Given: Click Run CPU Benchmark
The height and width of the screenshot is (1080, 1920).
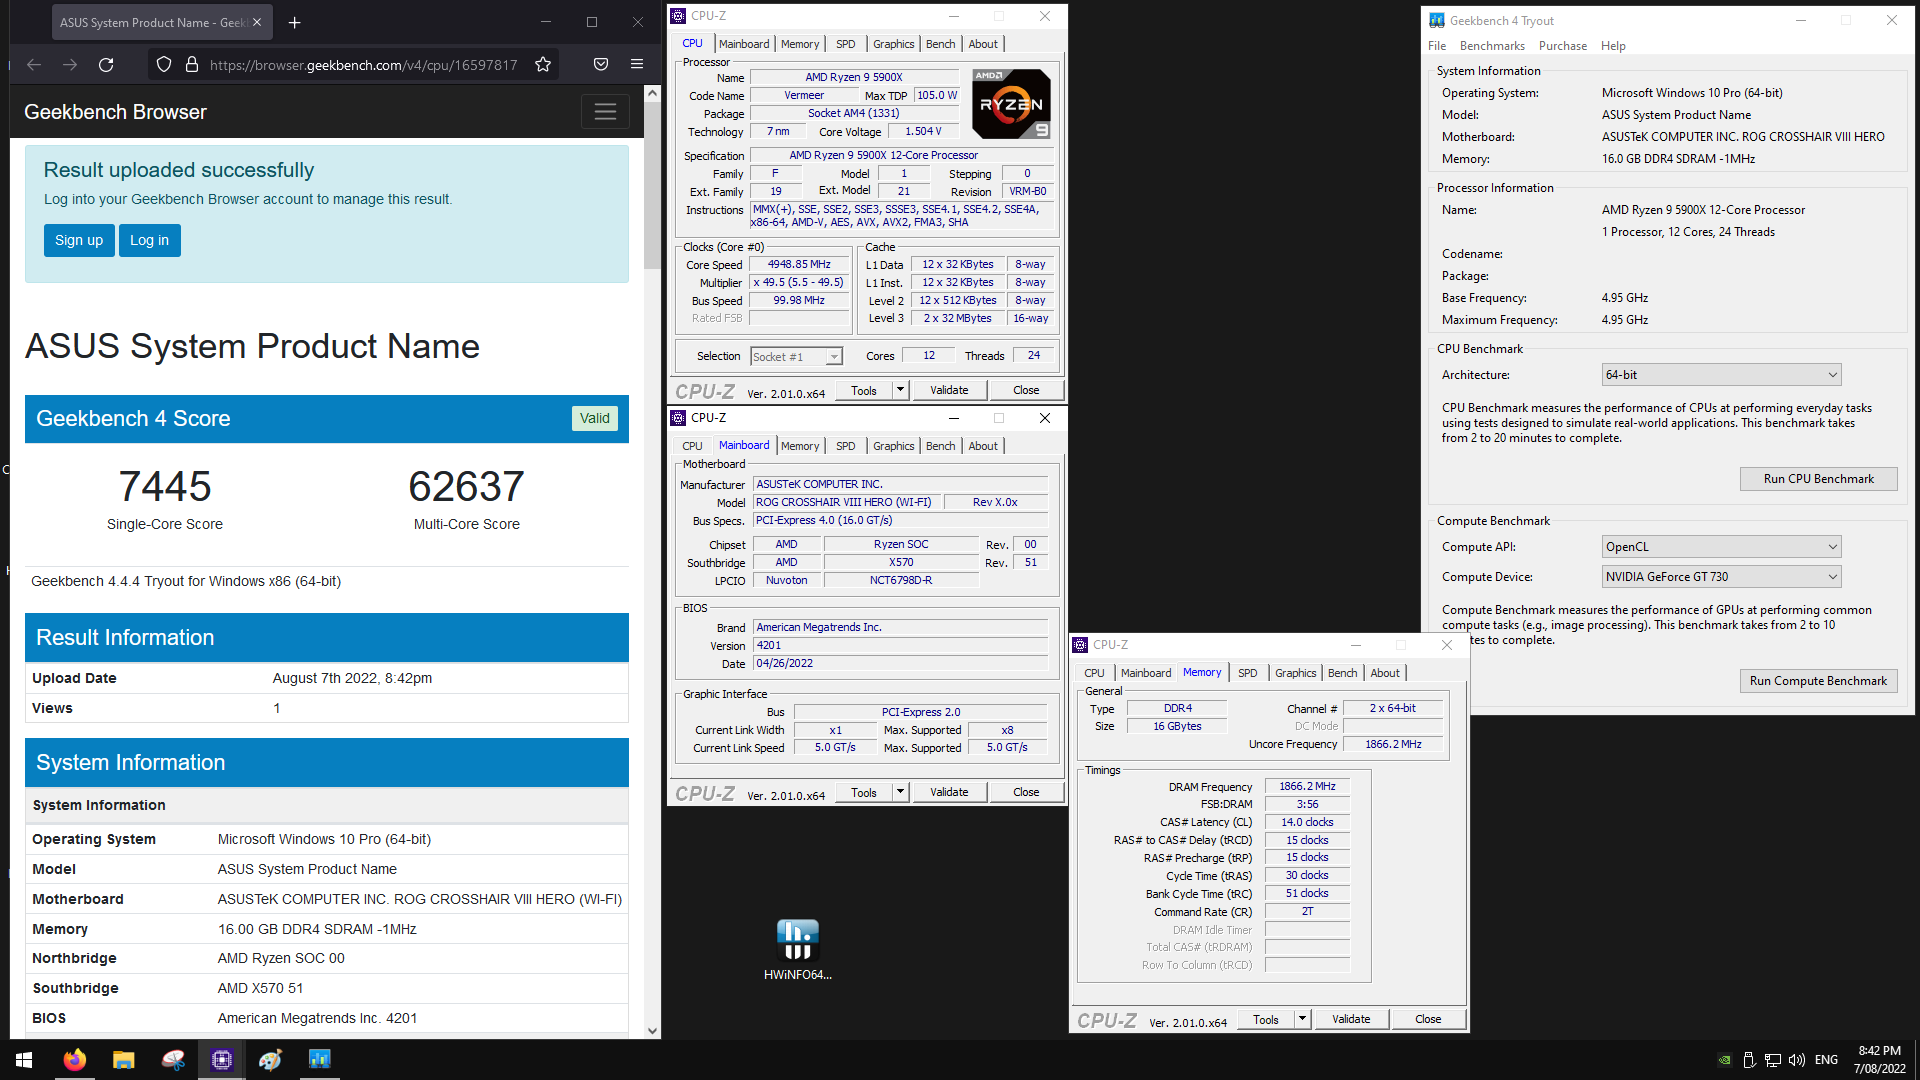Looking at the screenshot, I should point(1819,479).
